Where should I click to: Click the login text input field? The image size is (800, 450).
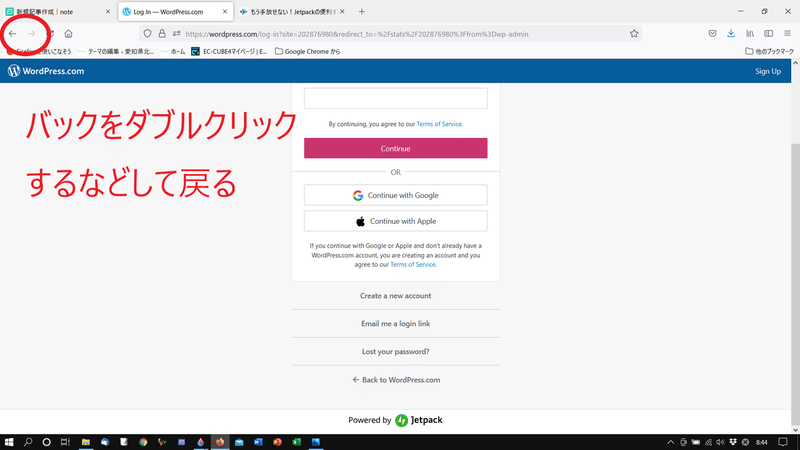coord(395,98)
